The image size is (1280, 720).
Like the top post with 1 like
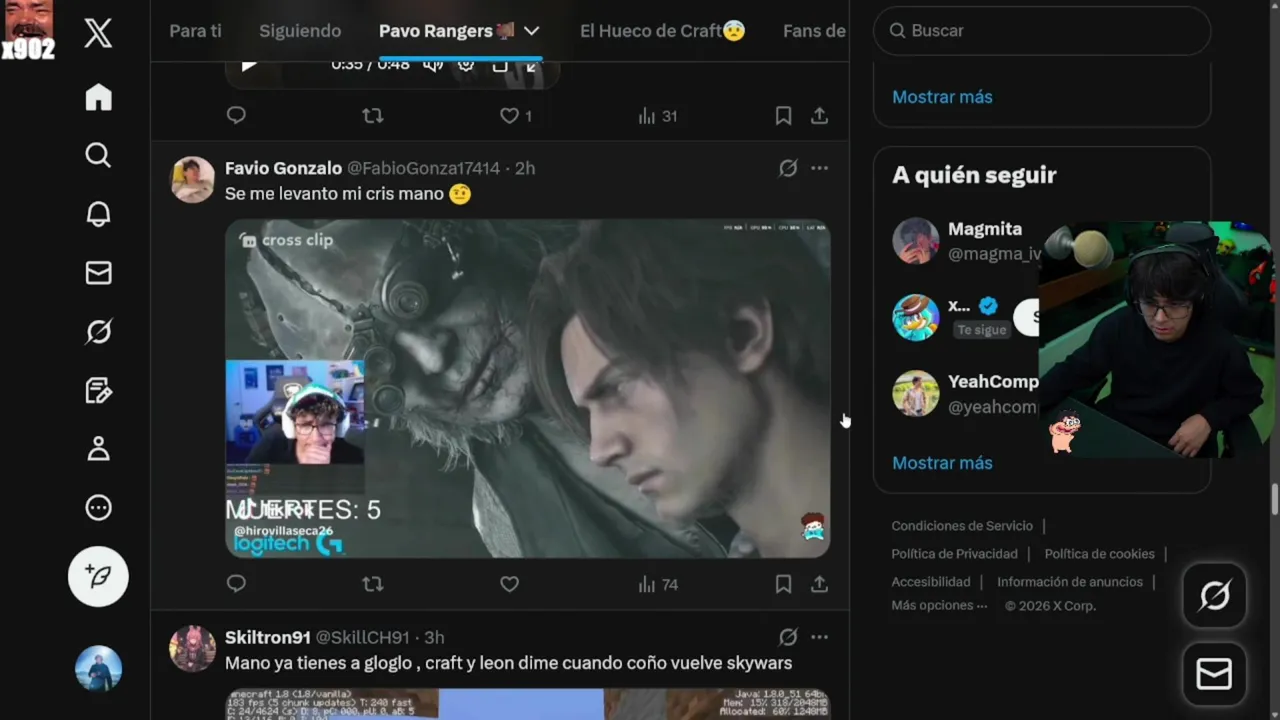(x=516, y=116)
